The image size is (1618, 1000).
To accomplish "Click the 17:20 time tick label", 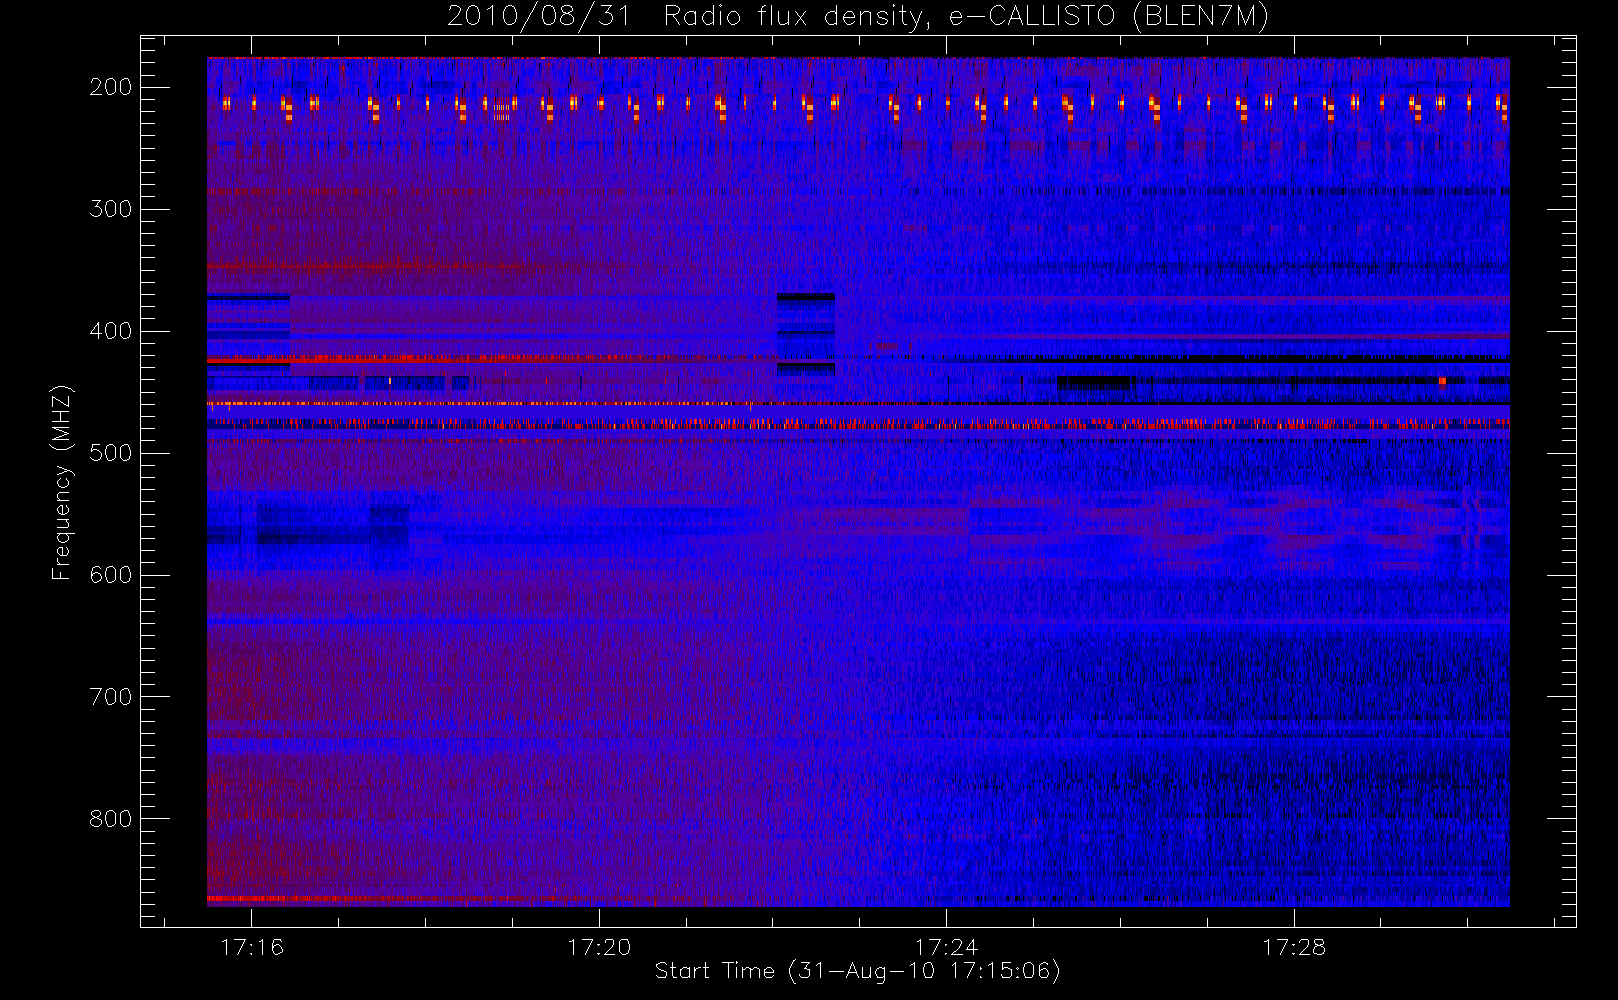I will click(599, 947).
